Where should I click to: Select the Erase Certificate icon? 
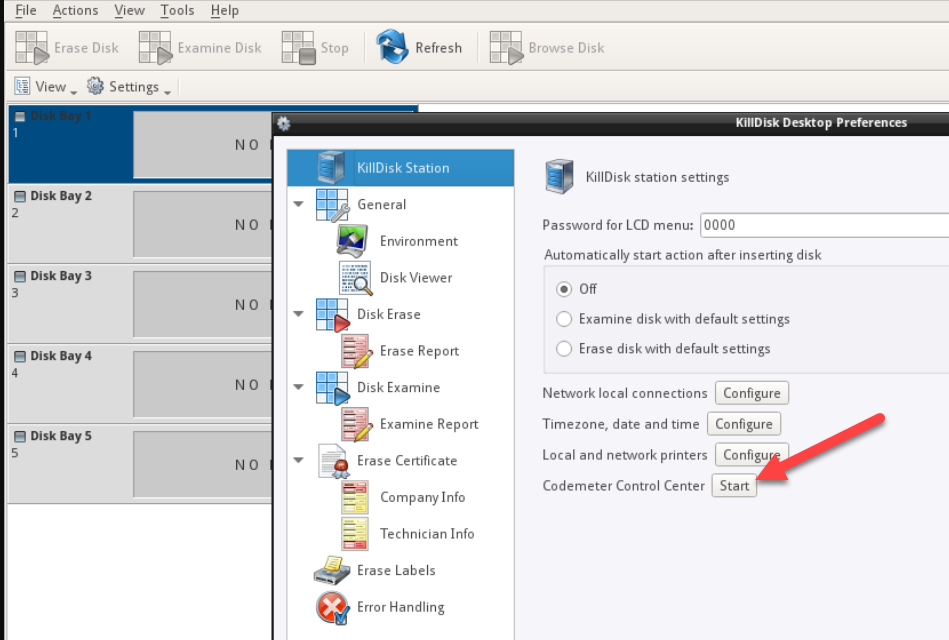tap(333, 461)
